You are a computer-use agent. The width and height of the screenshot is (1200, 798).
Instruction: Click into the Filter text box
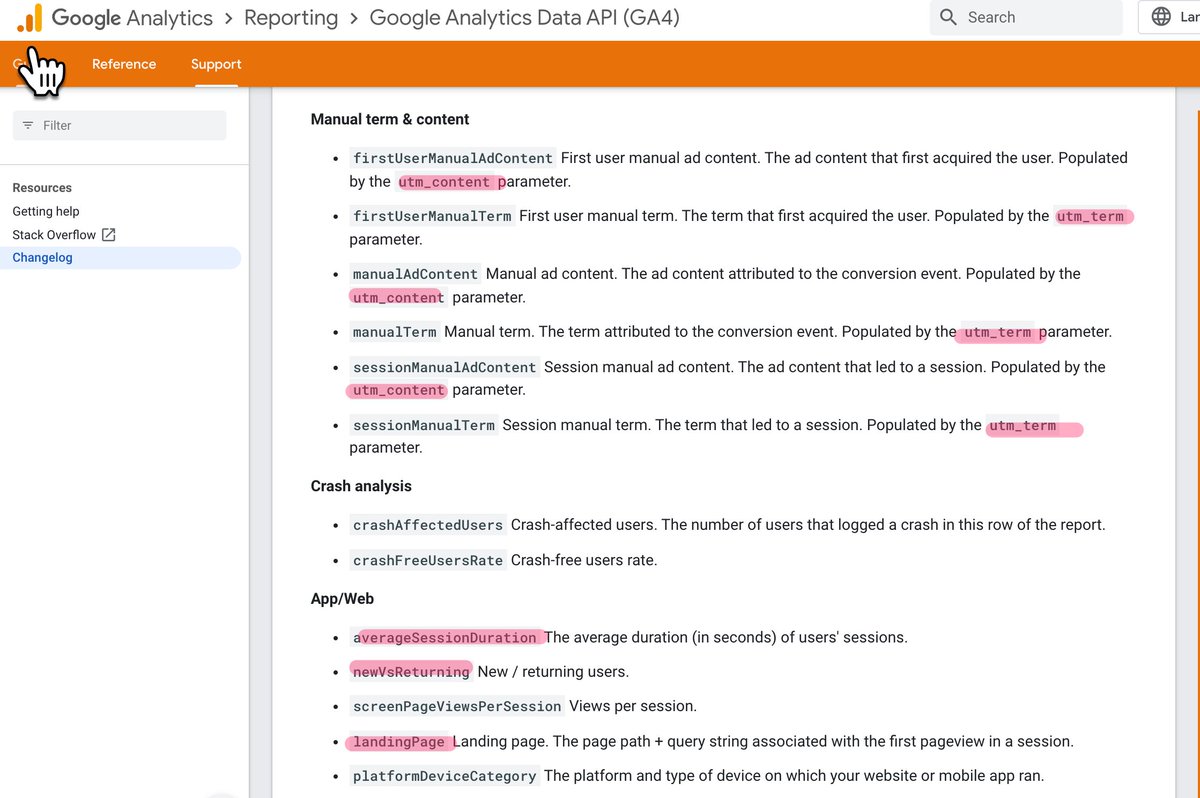coord(119,125)
